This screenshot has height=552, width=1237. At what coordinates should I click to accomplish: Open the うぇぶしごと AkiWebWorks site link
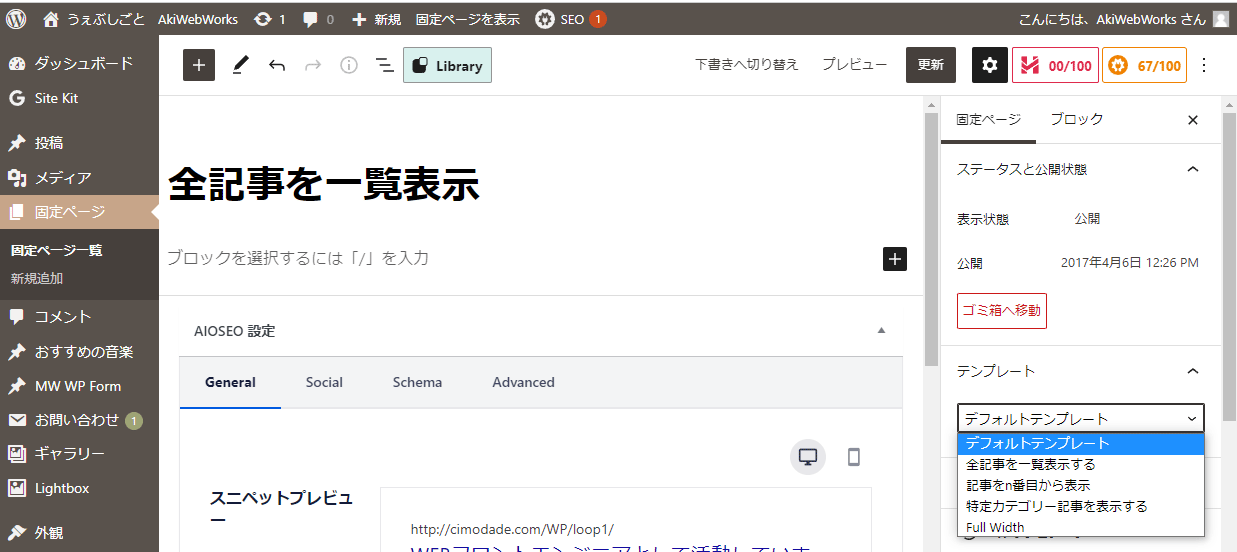(x=143, y=19)
